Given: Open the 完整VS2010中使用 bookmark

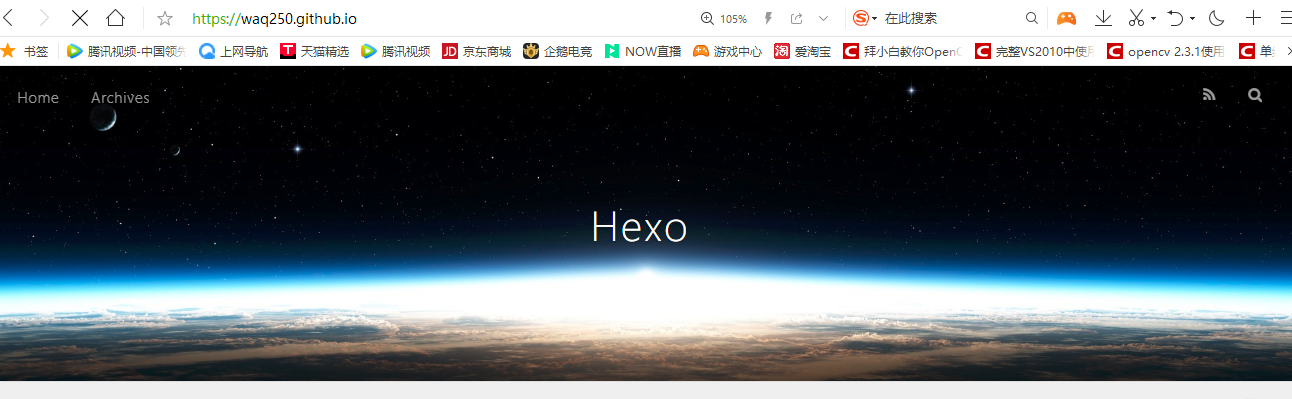Looking at the screenshot, I should click(x=1035, y=51).
